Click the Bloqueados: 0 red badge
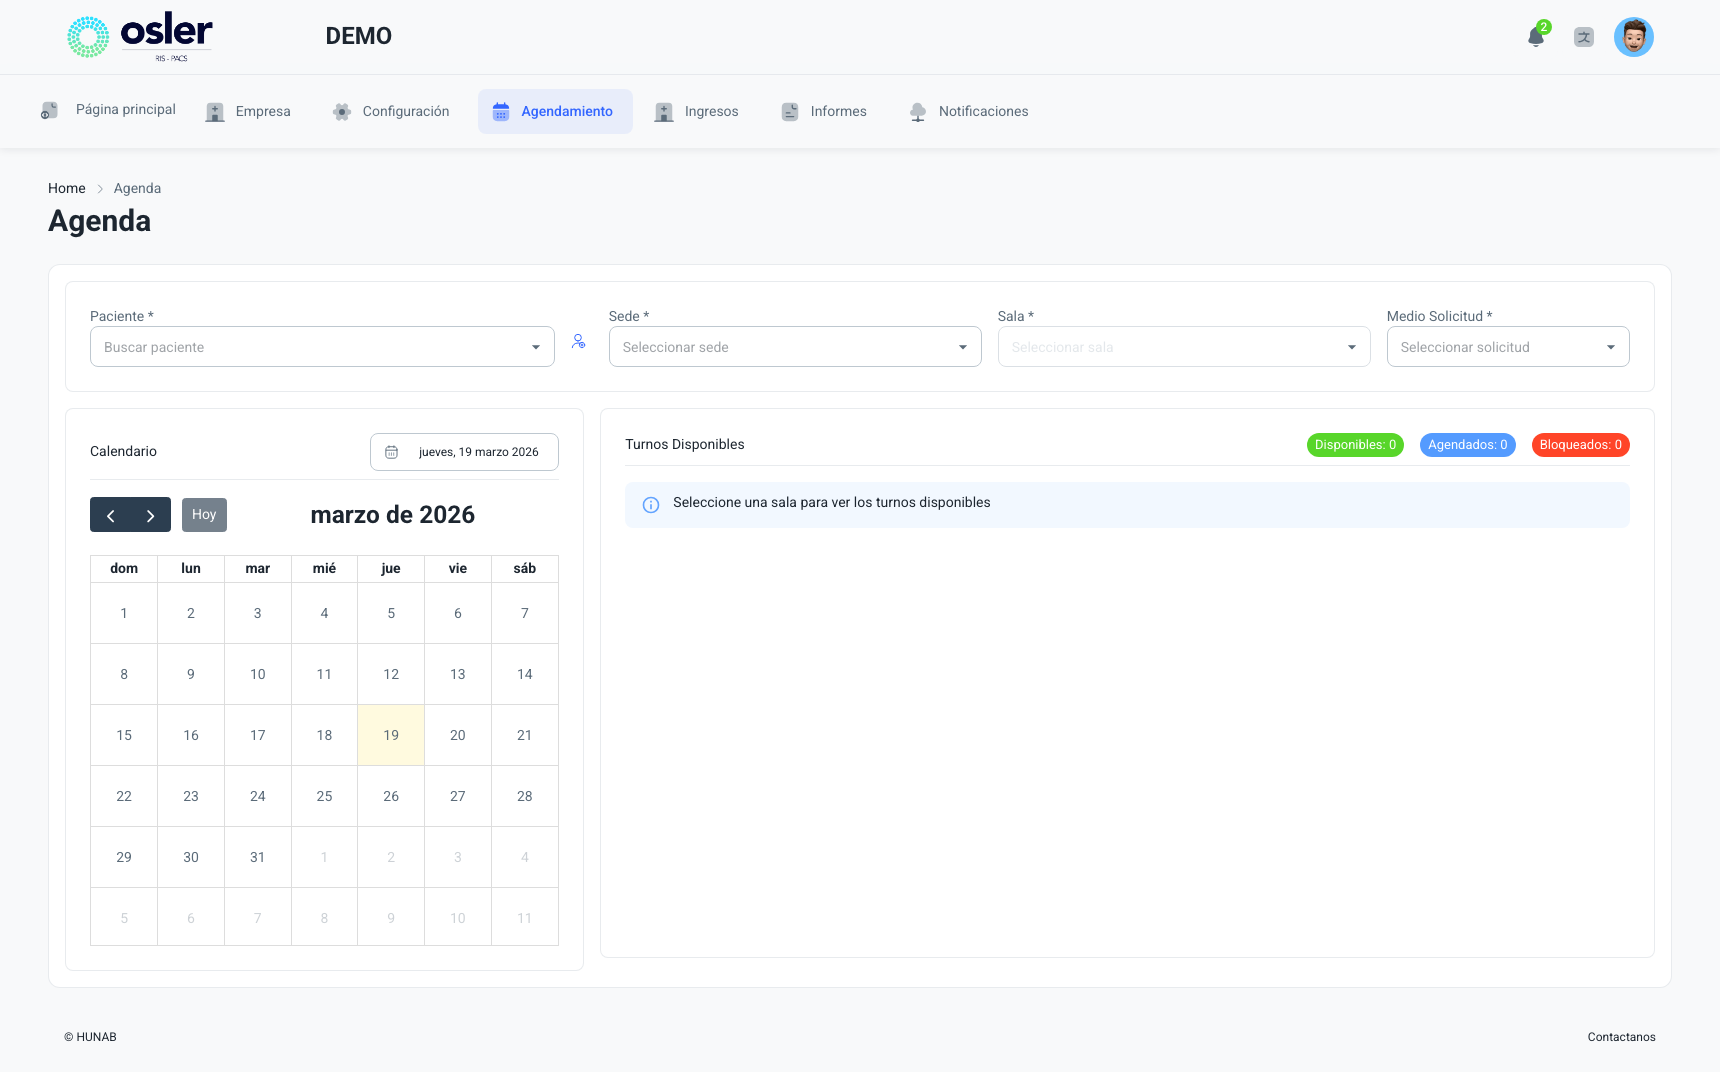The height and width of the screenshot is (1072, 1720). click(1581, 445)
